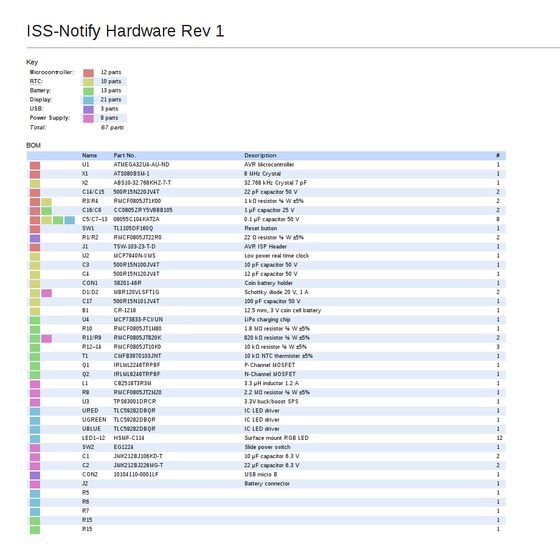This screenshot has width=560, height=559.
Task: Select the green swatch in the C16/C6 row
Action: (x=46, y=210)
